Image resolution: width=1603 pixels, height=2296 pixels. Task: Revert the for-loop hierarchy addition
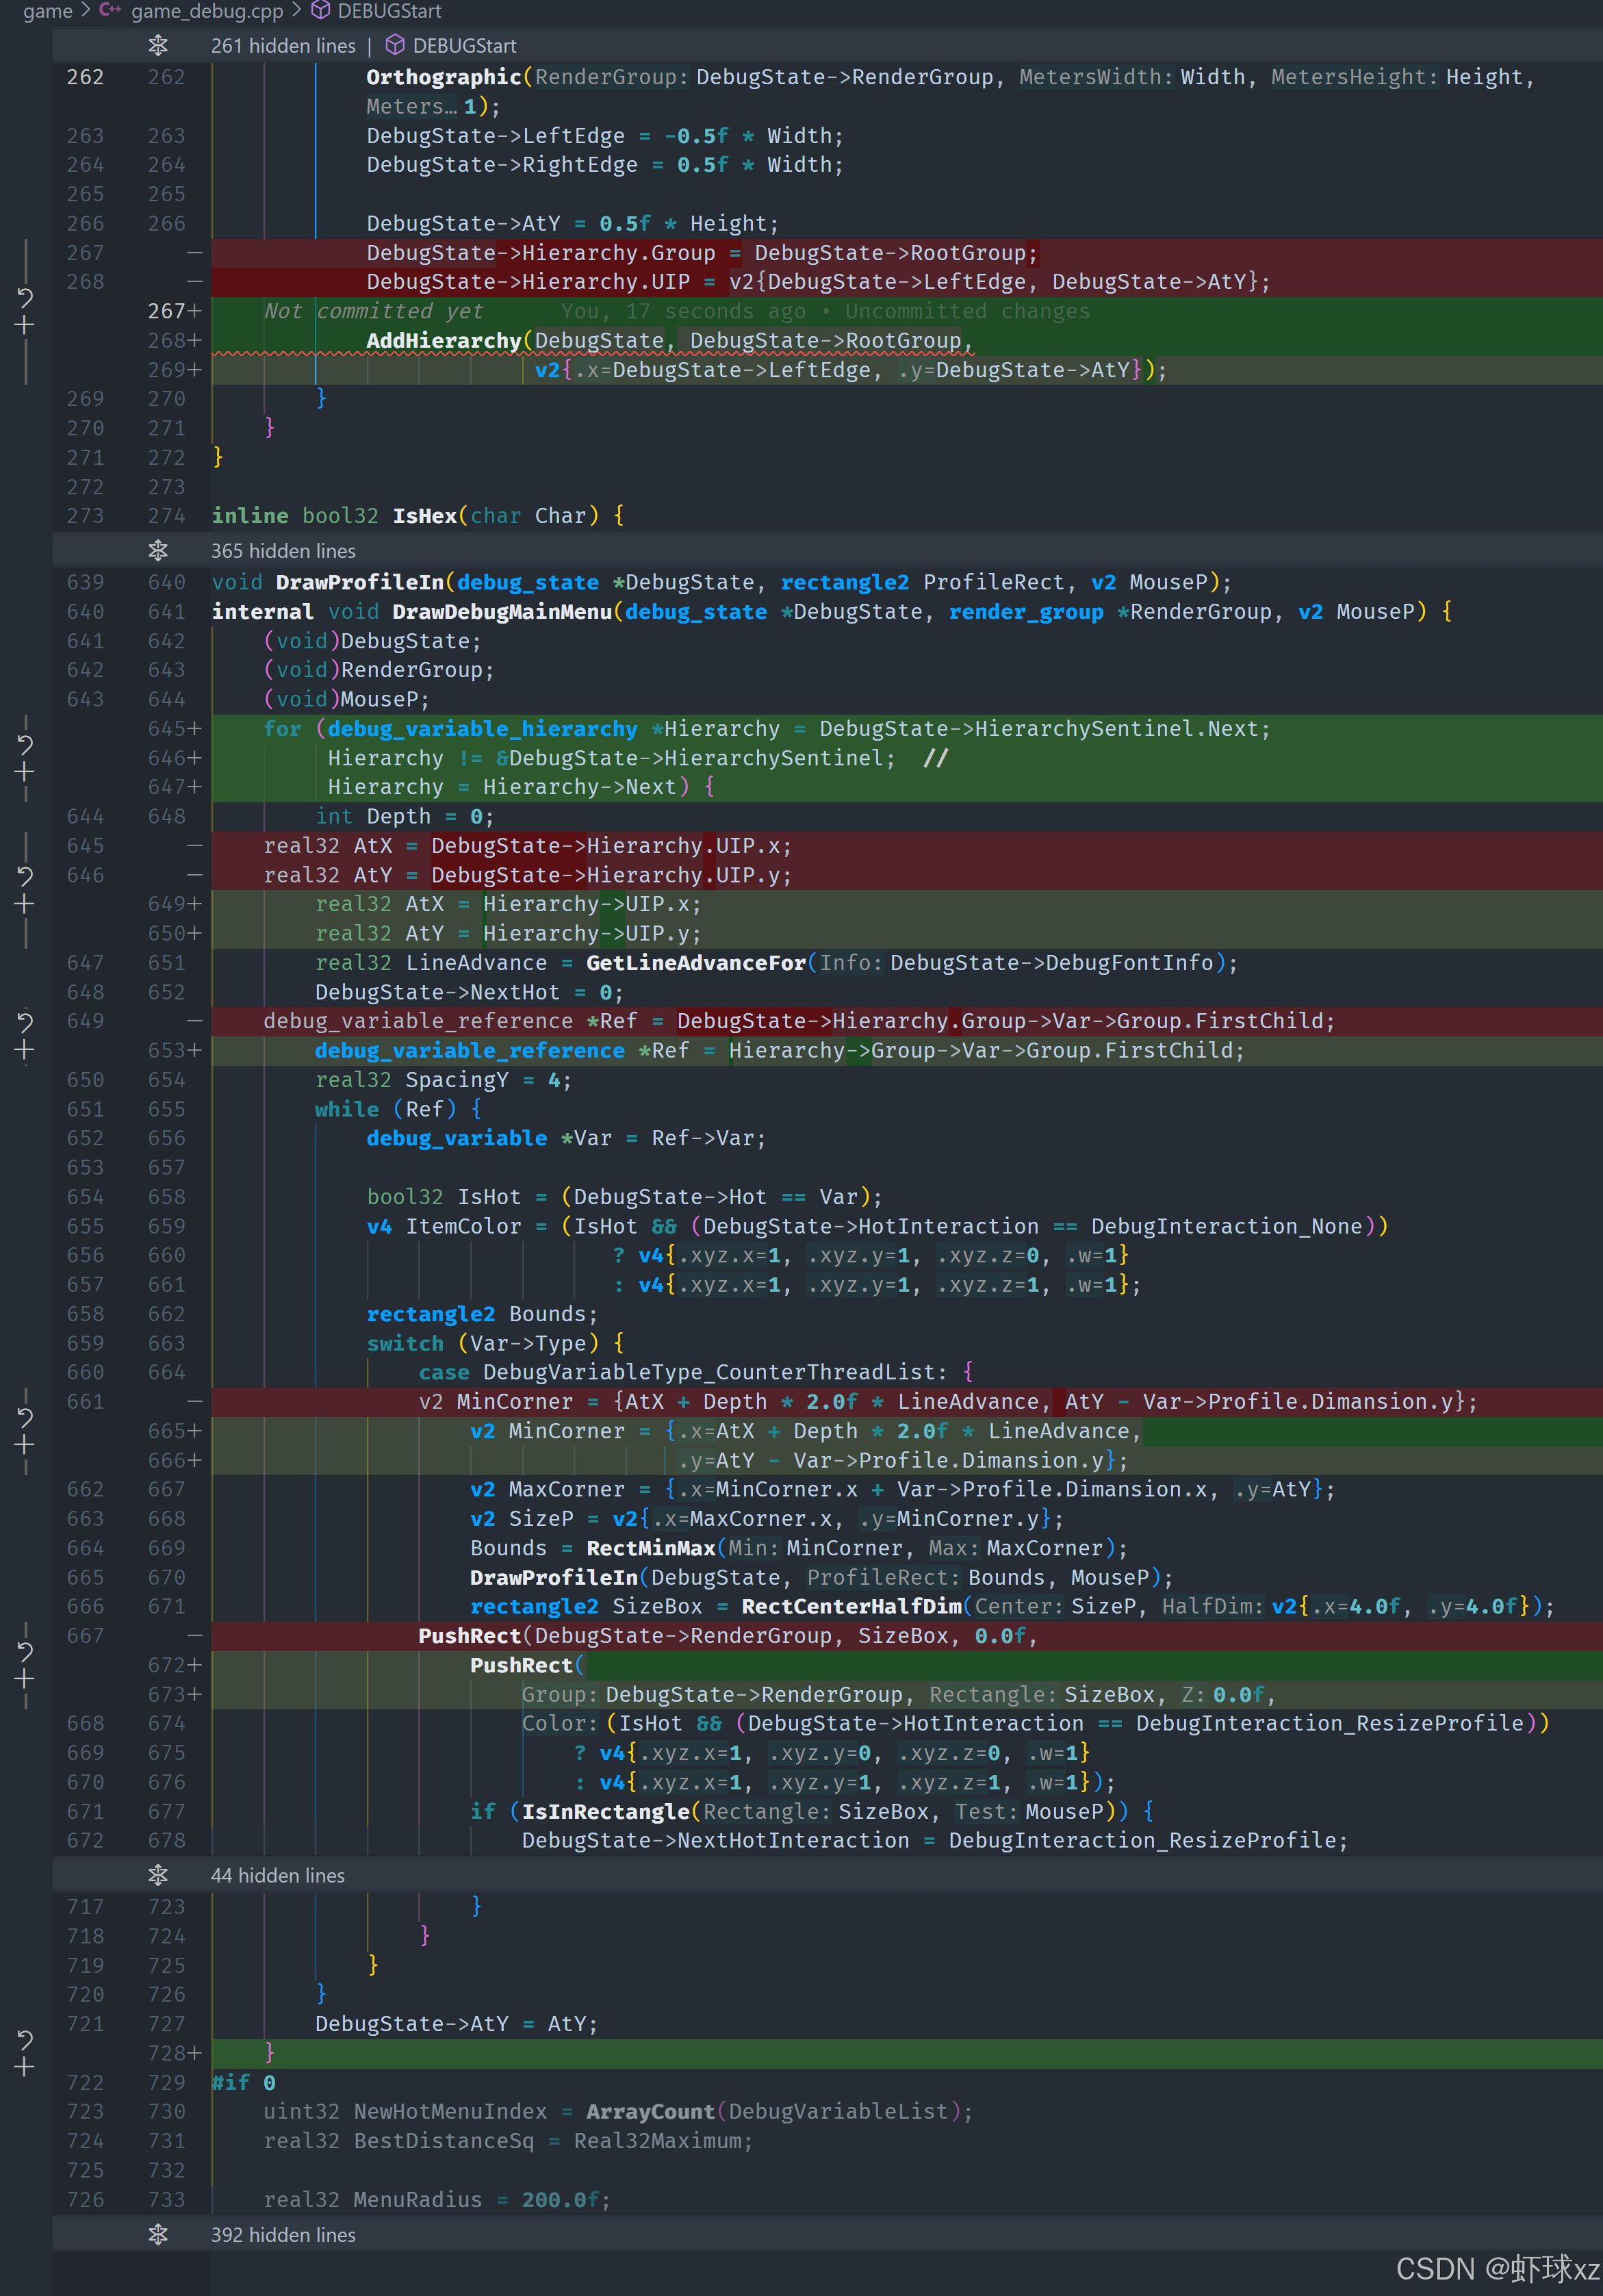click(x=25, y=744)
